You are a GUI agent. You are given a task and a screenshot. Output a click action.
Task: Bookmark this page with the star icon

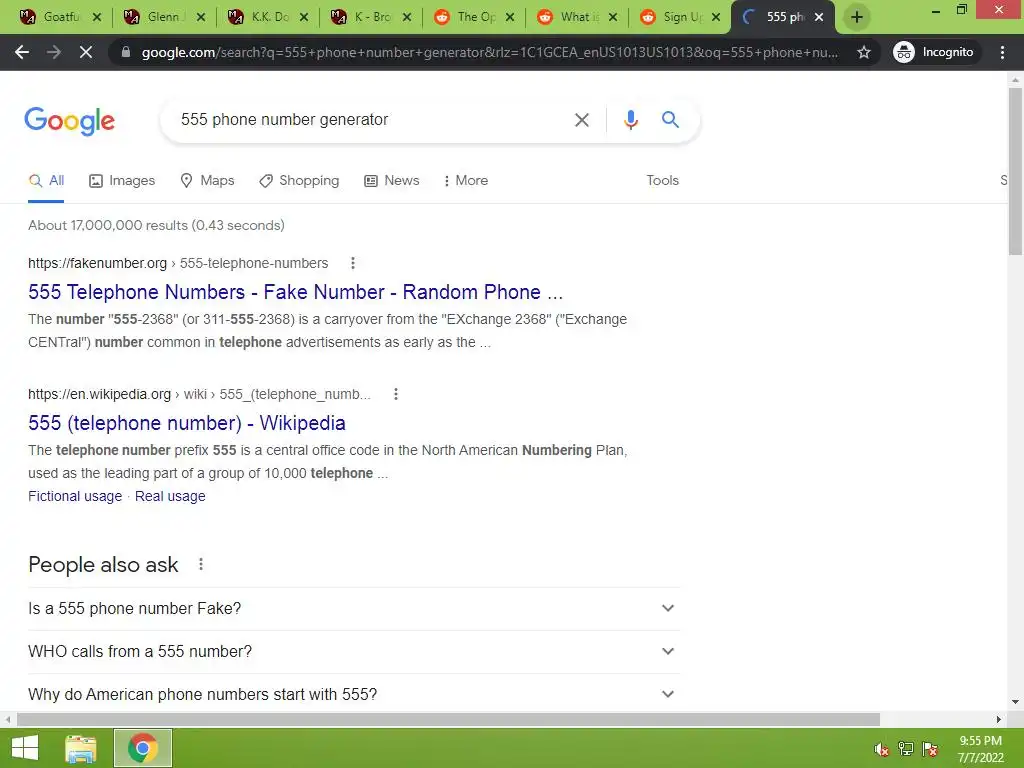coord(863,52)
